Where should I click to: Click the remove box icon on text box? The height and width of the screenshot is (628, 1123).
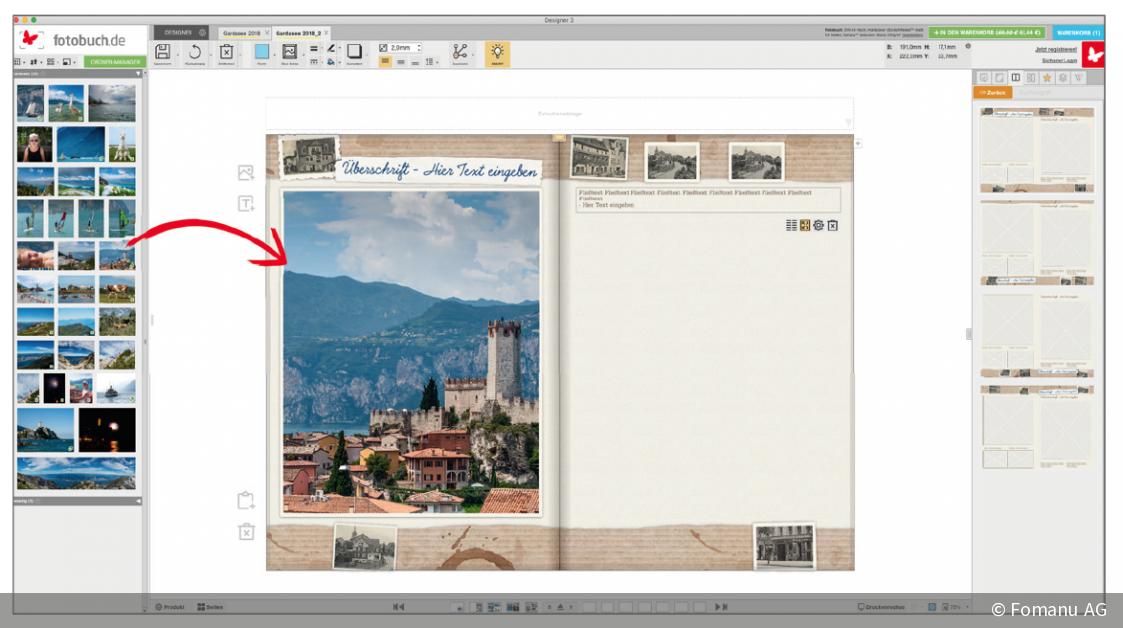(832, 226)
